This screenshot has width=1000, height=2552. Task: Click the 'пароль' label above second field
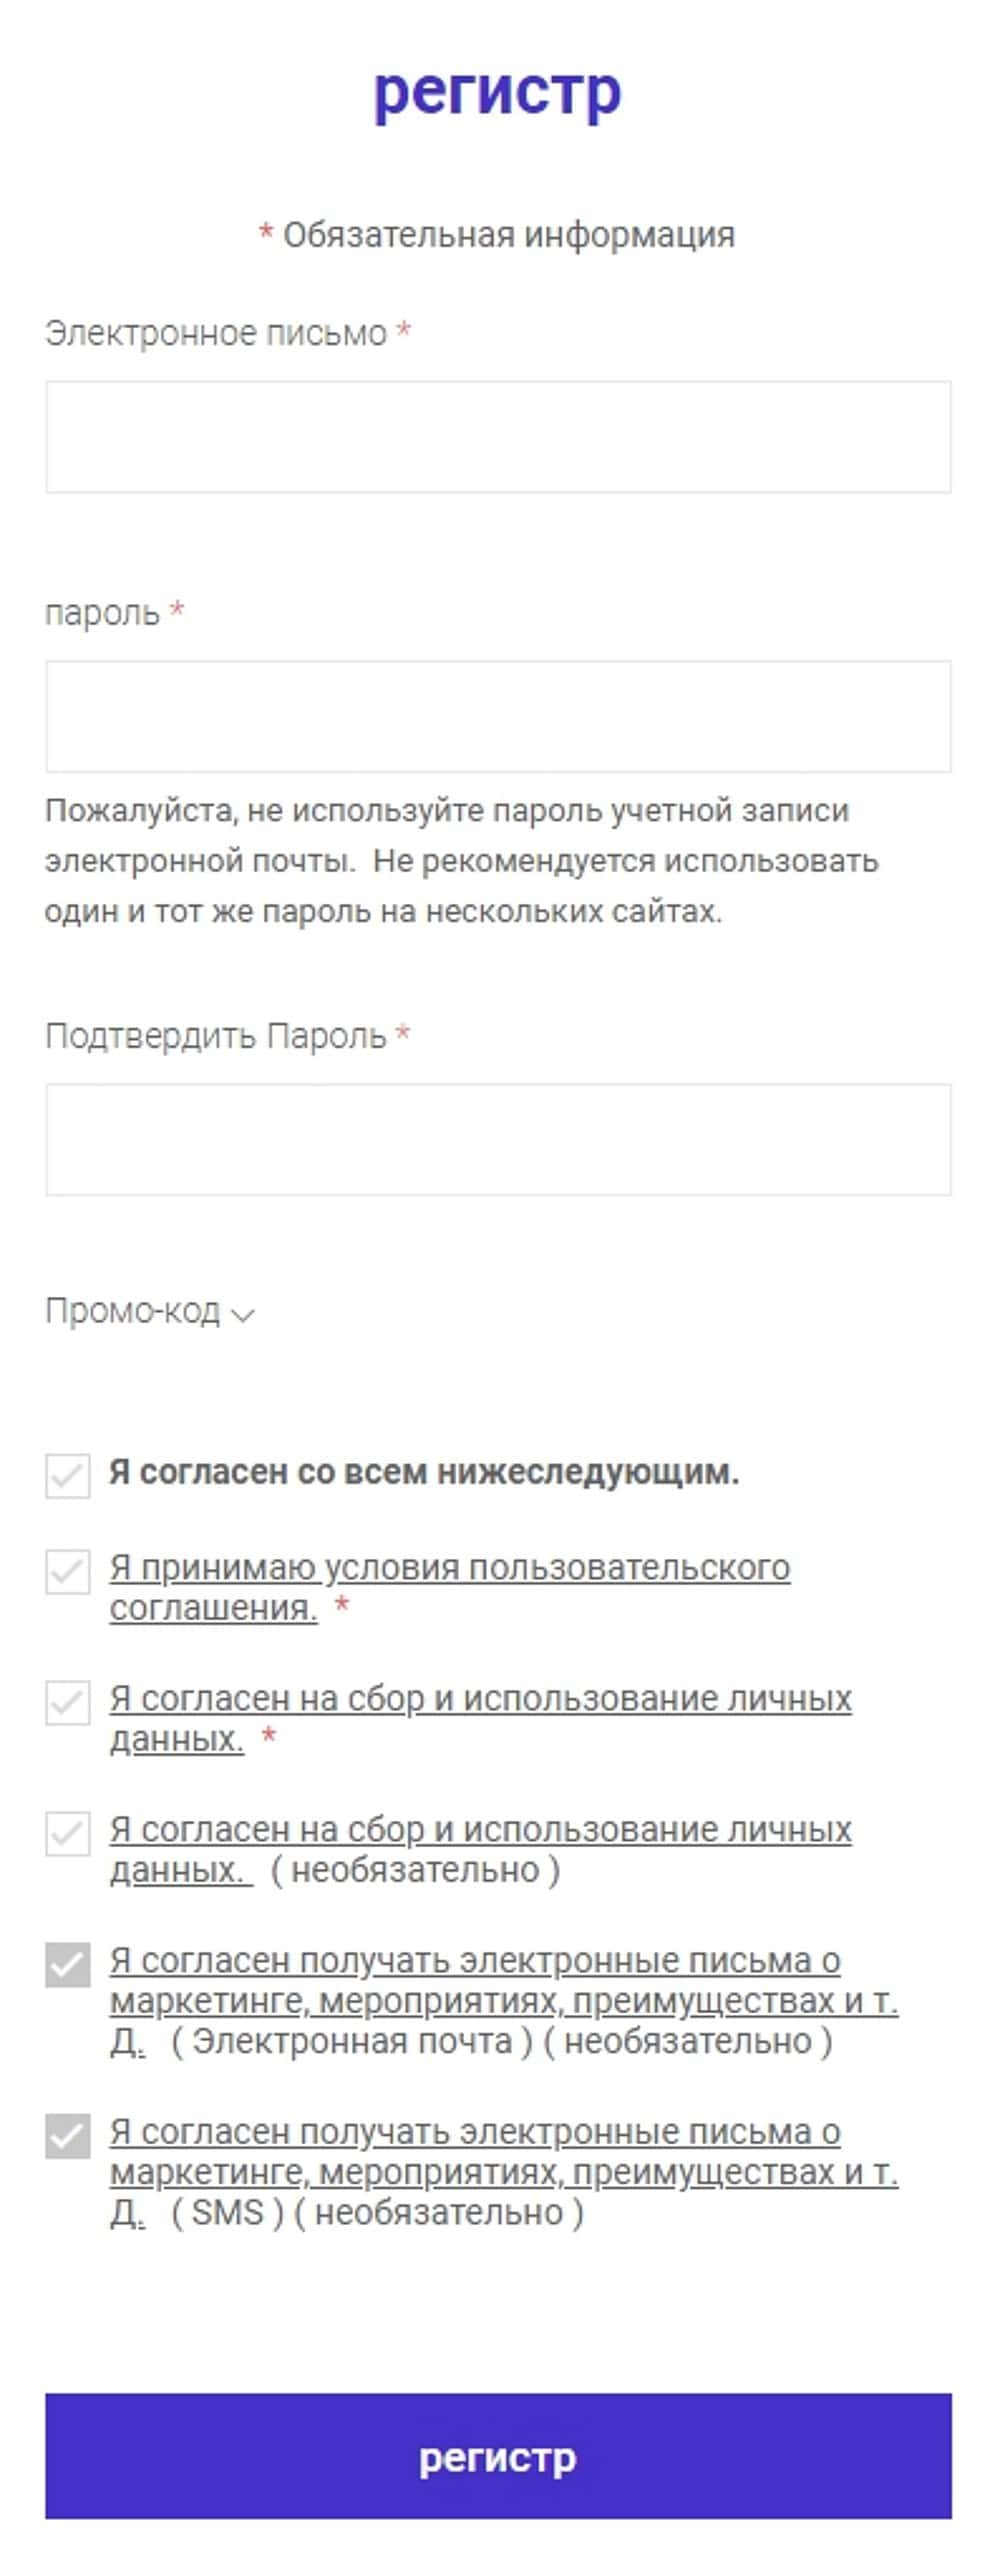click(102, 612)
